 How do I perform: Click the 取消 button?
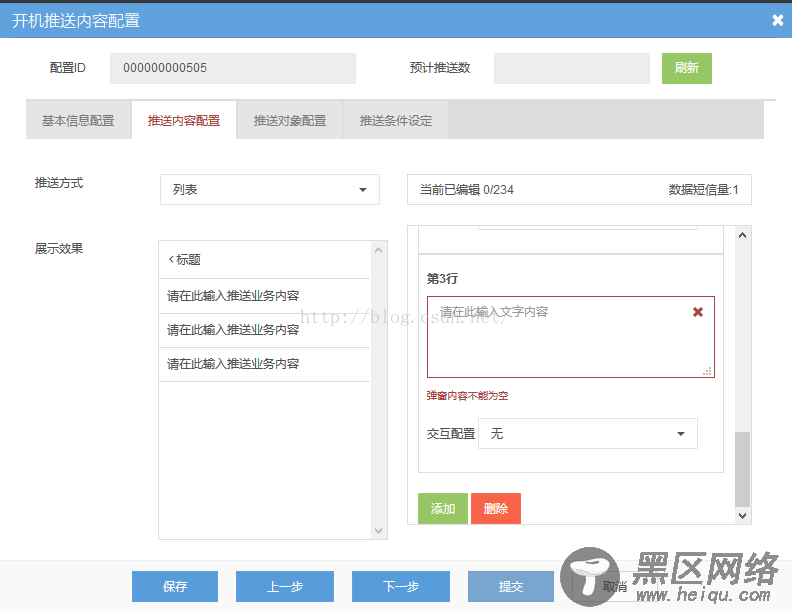tap(615, 586)
